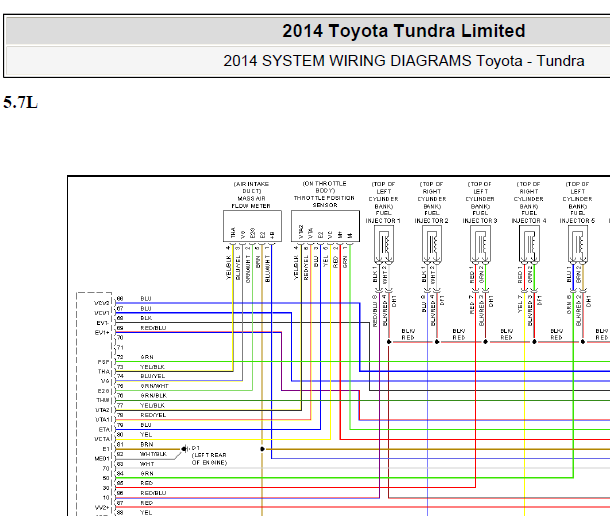Click the 'THA' terminal label on the ECM
The image size is (610, 516).
[104, 372]
